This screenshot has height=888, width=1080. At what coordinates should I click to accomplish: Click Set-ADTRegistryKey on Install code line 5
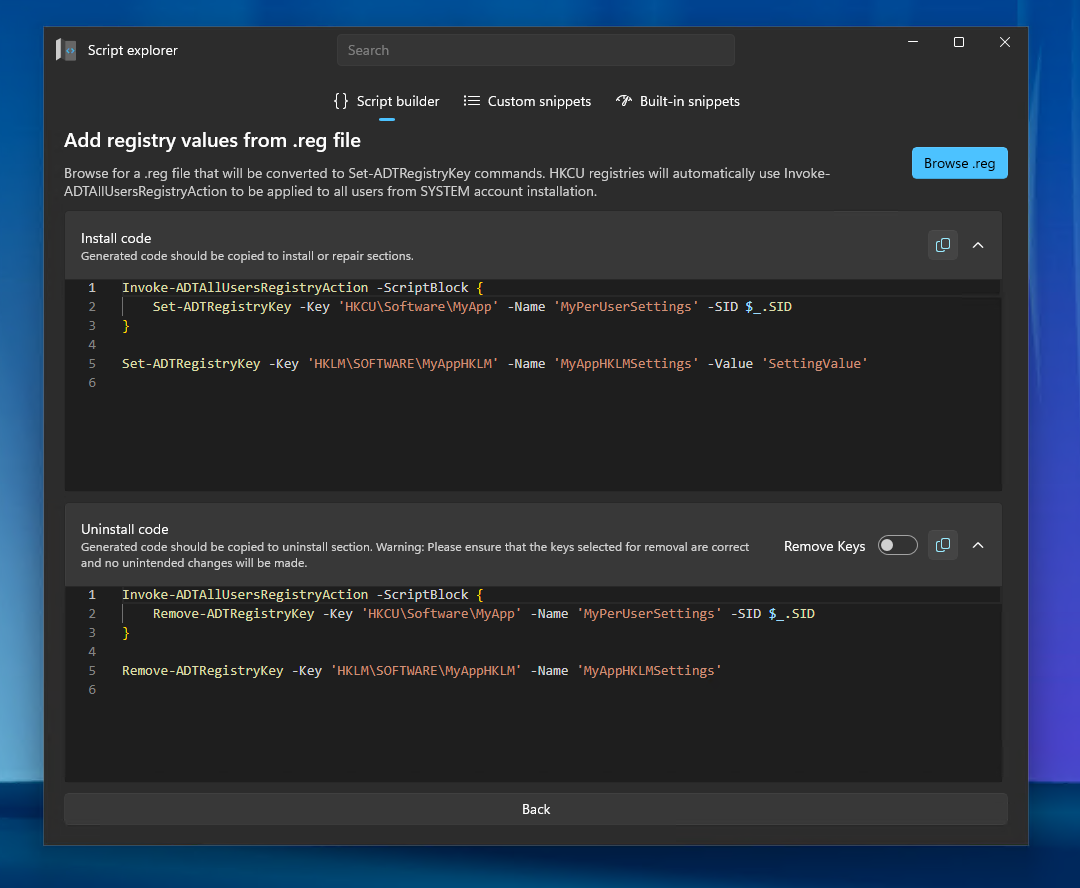pyautogui.click(x=191, y=364)
